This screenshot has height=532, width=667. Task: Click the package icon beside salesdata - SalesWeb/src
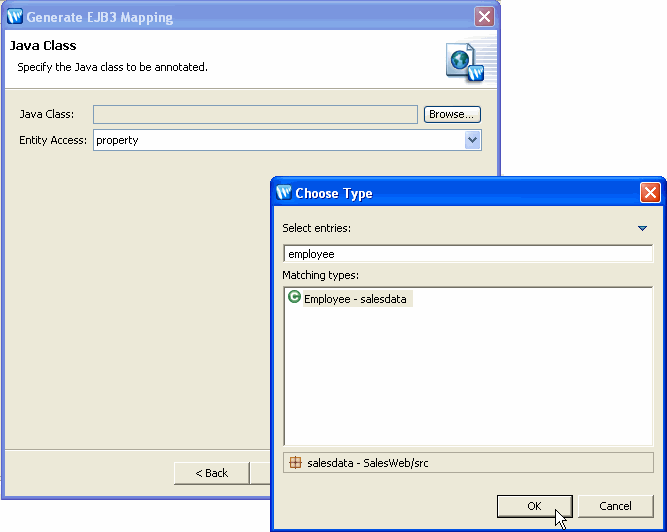pos(295,462)
